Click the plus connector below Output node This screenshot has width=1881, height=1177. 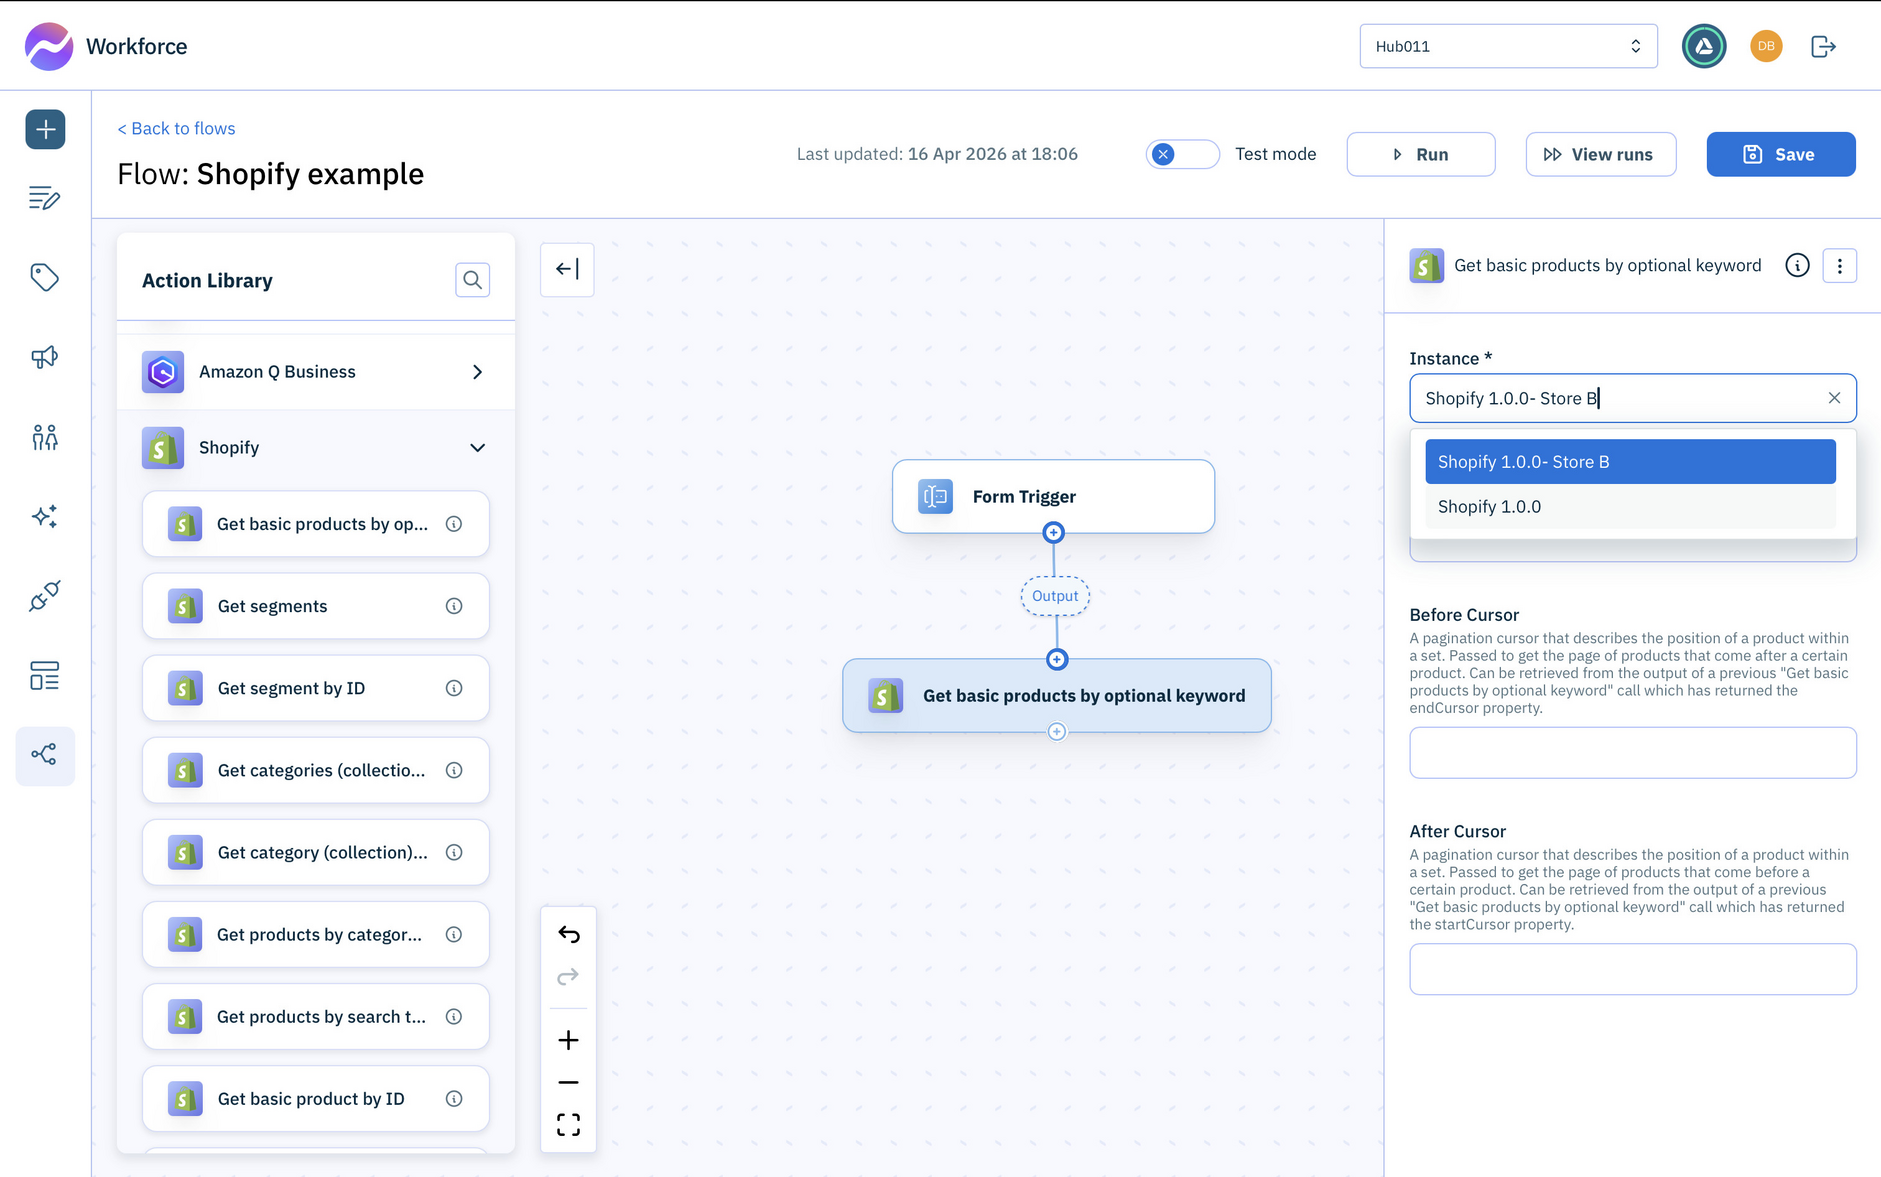point(1057,659)
